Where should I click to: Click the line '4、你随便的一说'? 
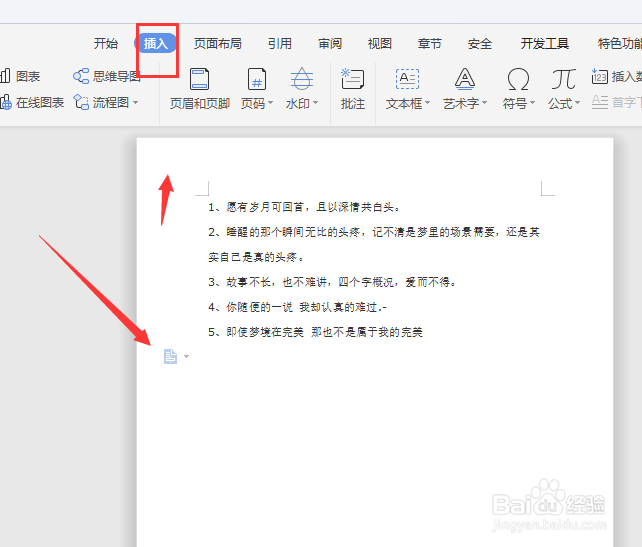(297, 307)
